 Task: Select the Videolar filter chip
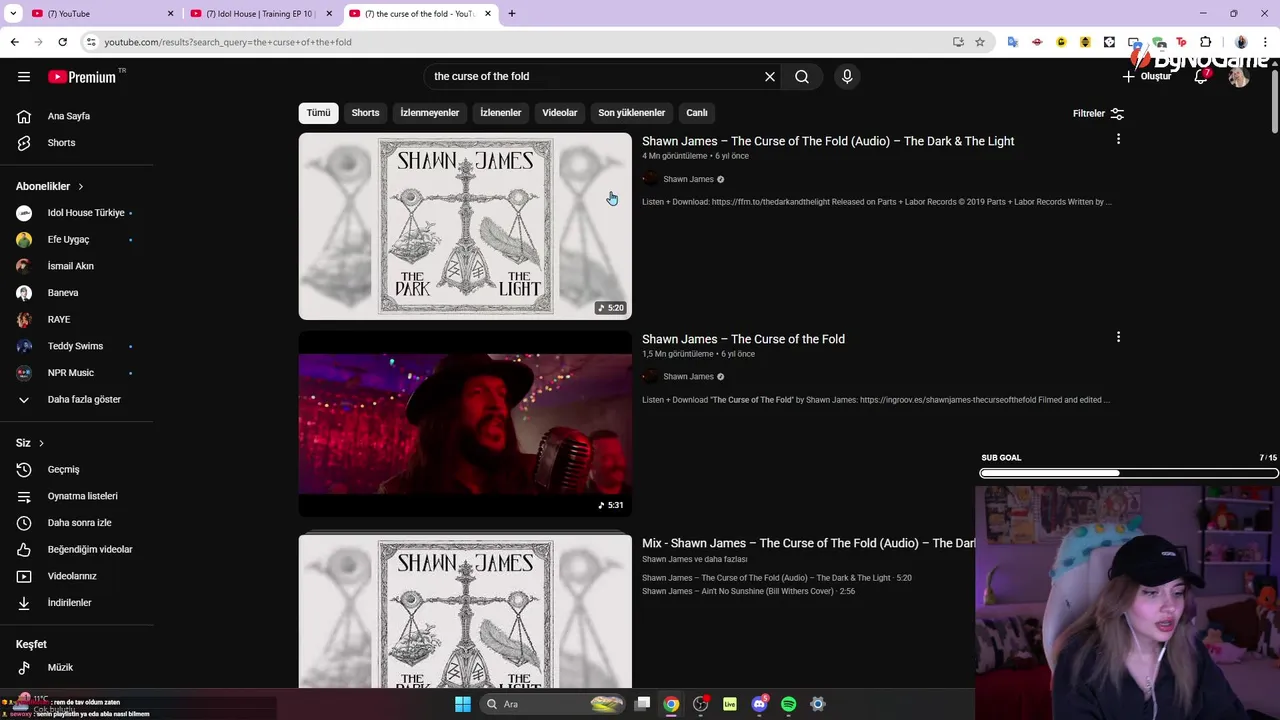pos(560,113)
